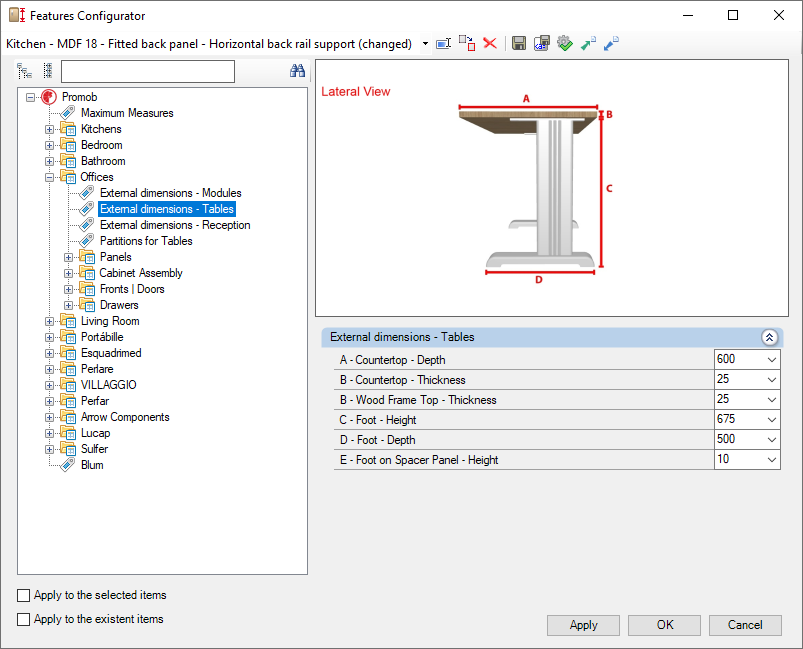
Task: Click the Features Configurator title bar icon
Action: [x=17, y=15]
